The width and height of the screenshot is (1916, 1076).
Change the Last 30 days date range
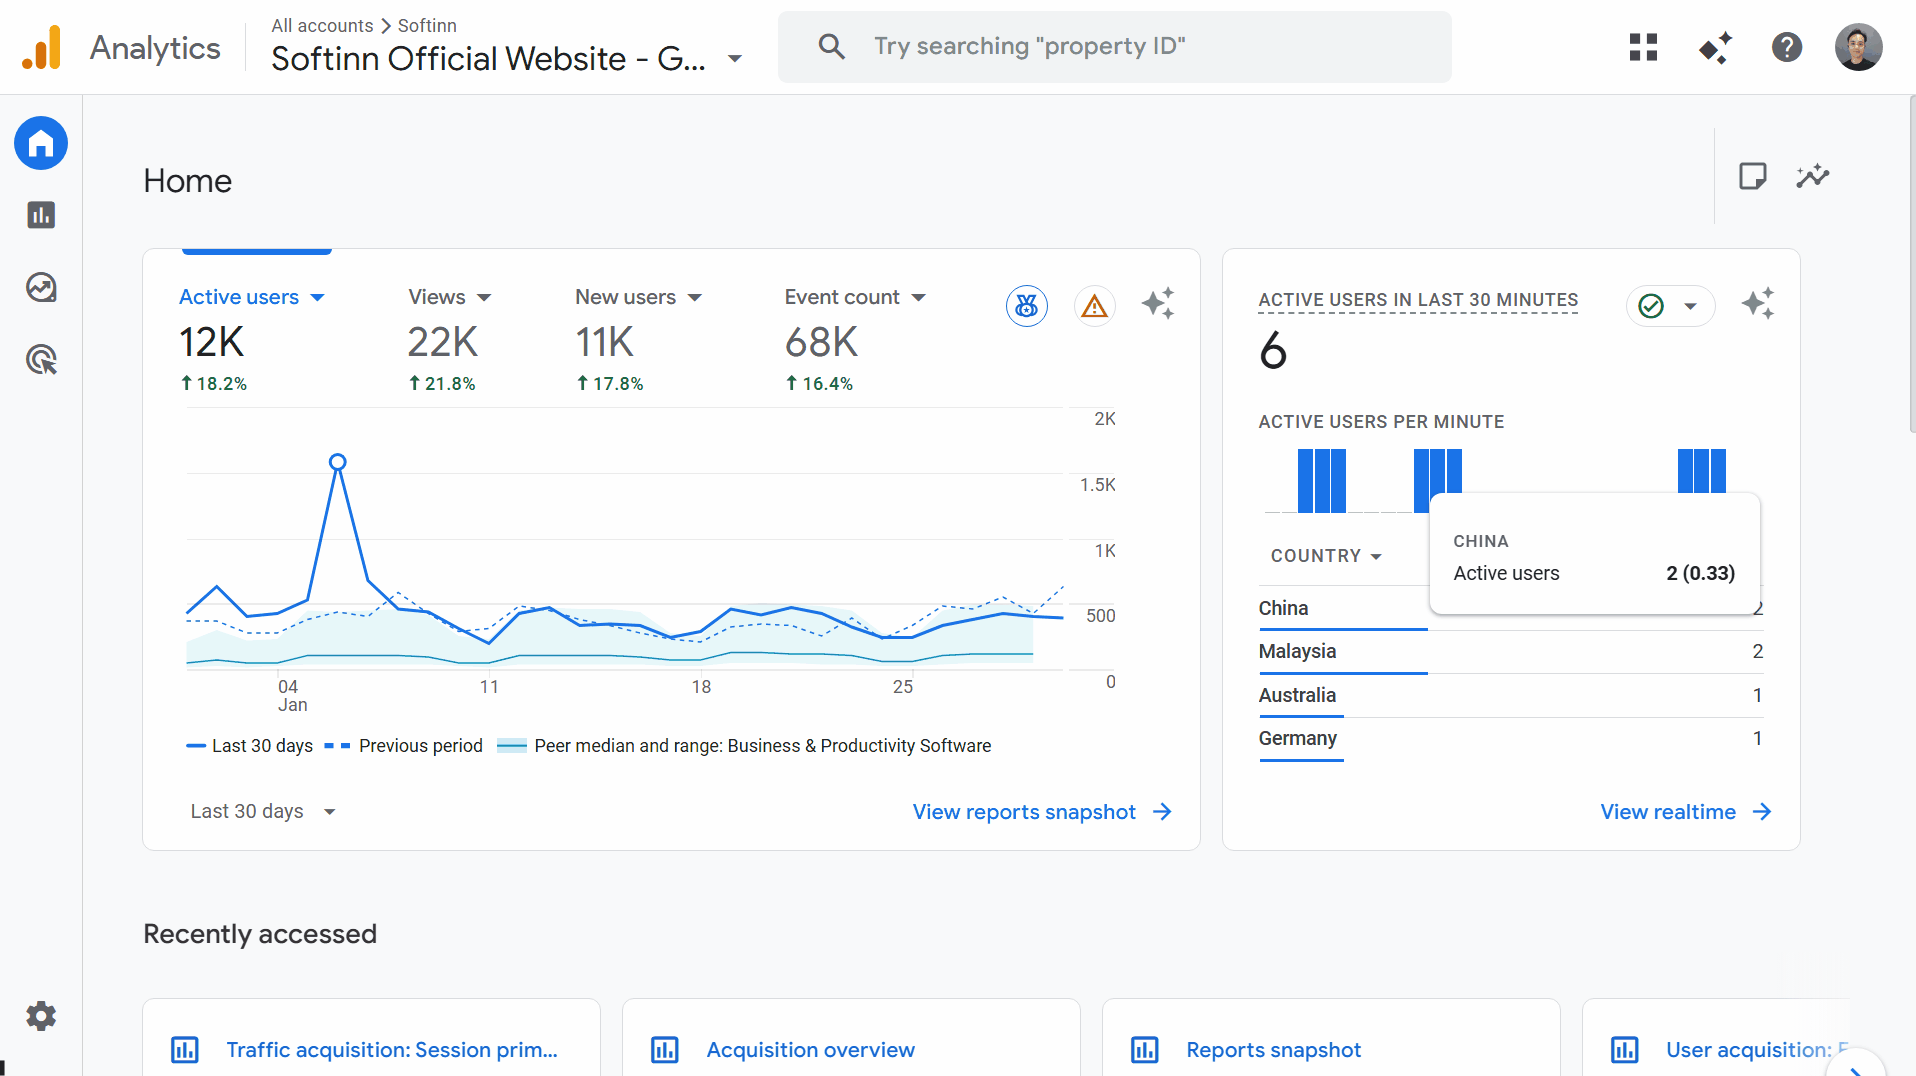click(262, 811)
